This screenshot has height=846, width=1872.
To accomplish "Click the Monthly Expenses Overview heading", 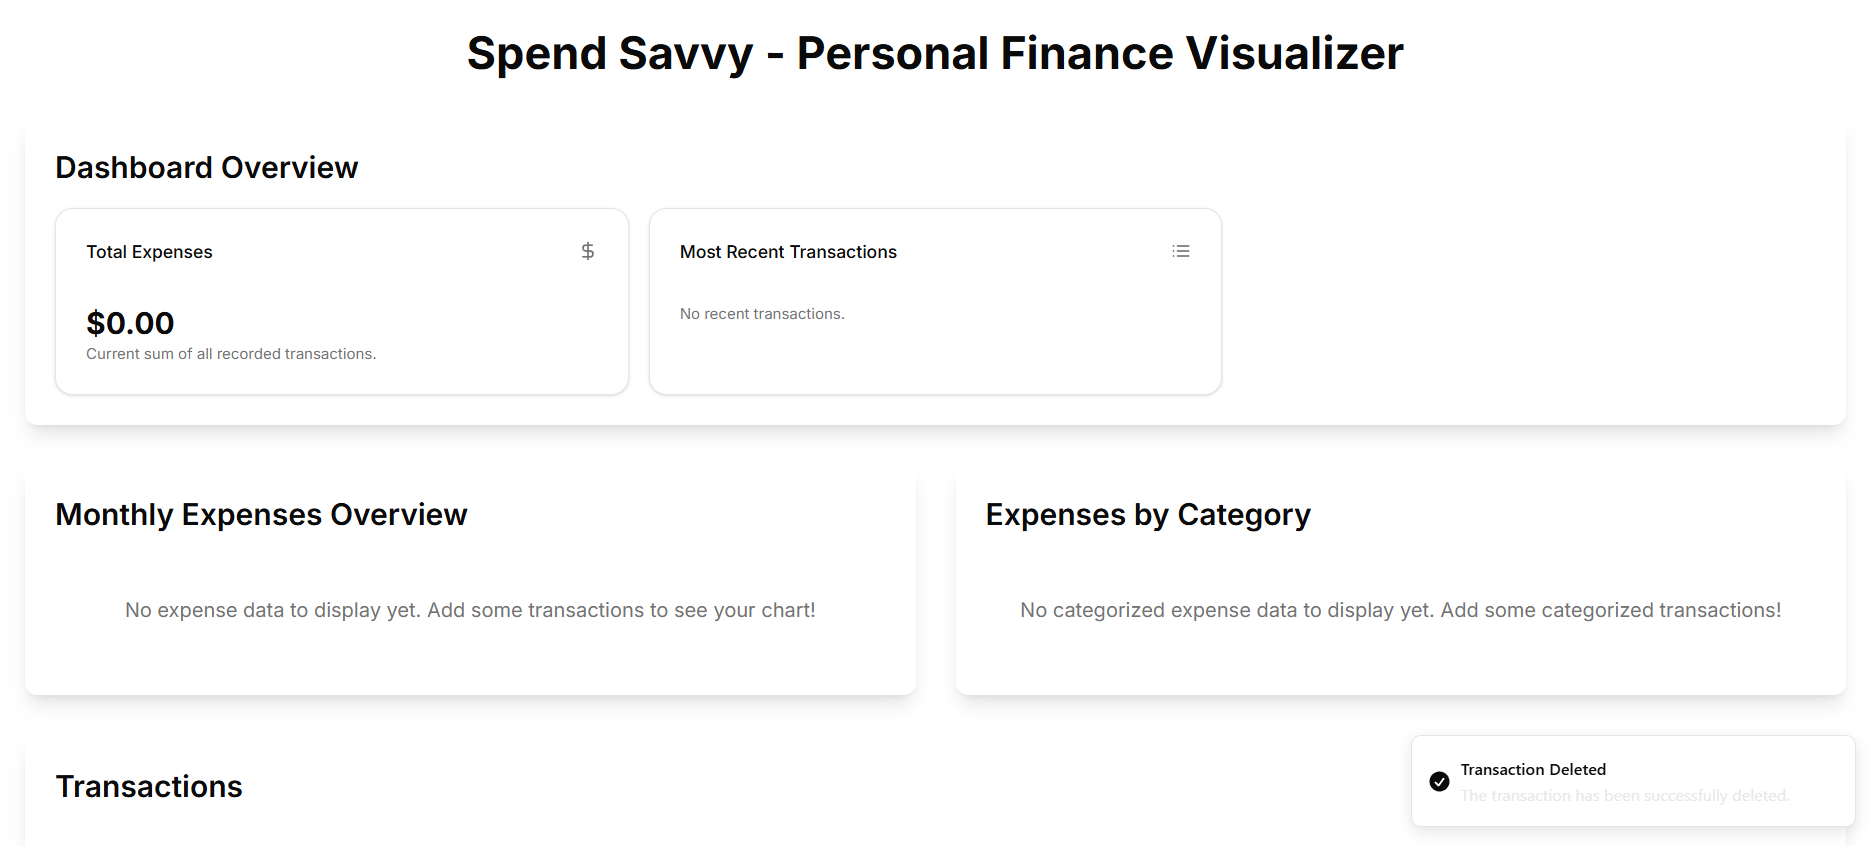I will click(x=261, y=514).
